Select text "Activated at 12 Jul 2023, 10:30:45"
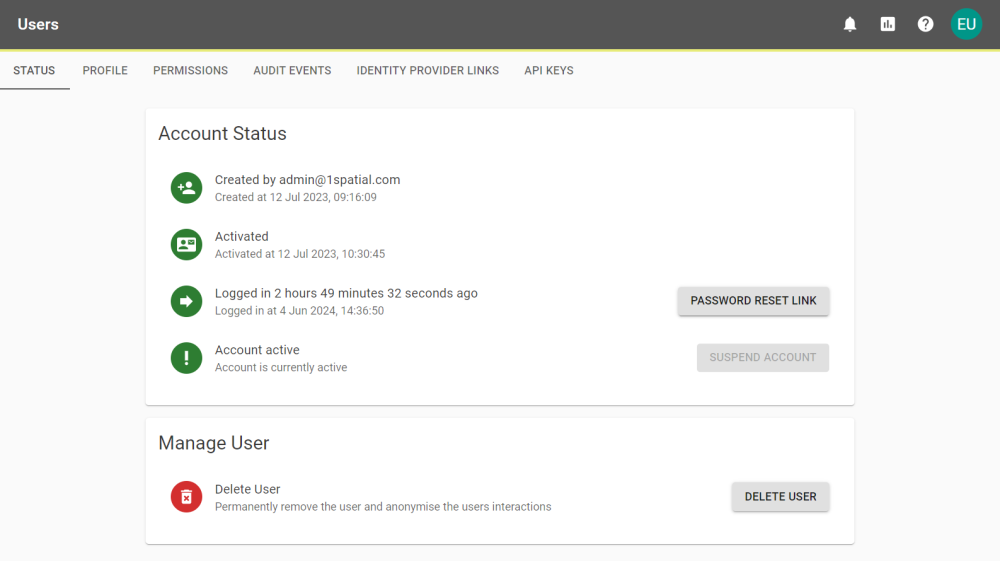 (x=300, y=254)
